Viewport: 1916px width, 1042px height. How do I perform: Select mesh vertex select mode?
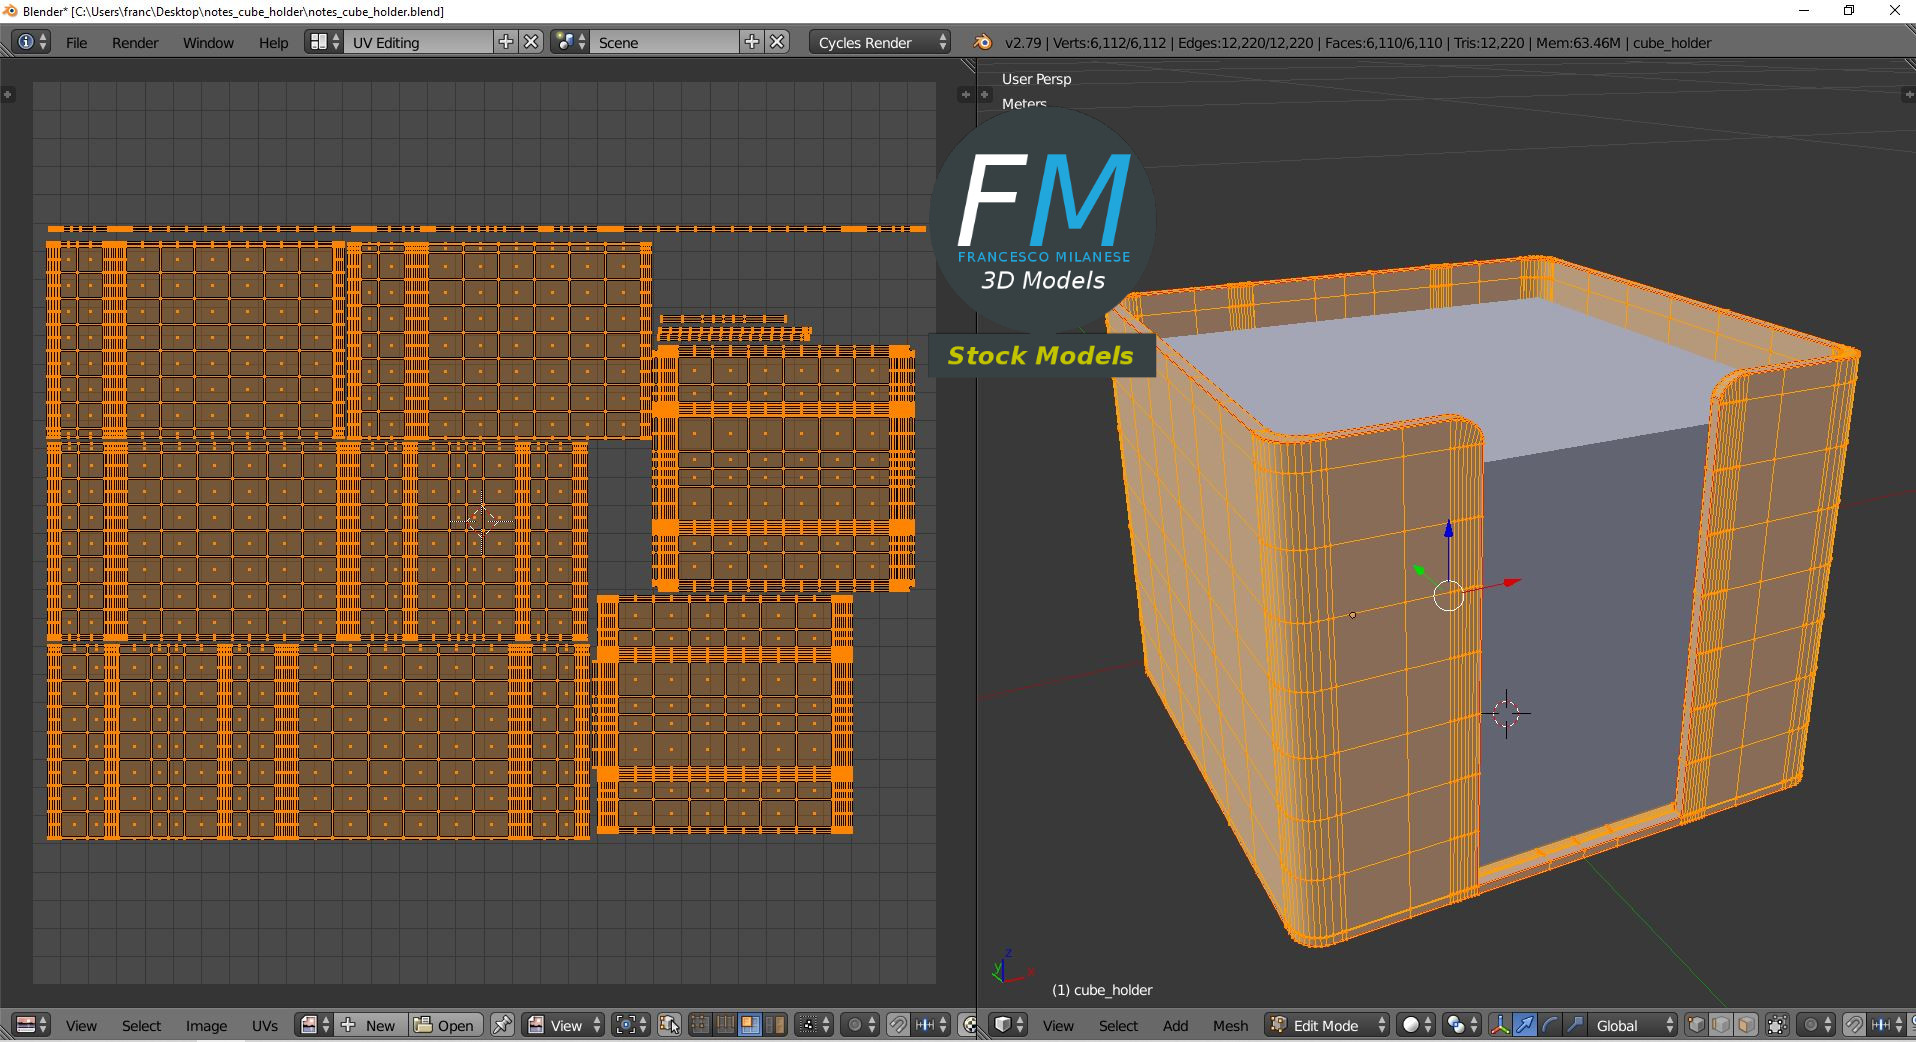coord(1696,1025)
